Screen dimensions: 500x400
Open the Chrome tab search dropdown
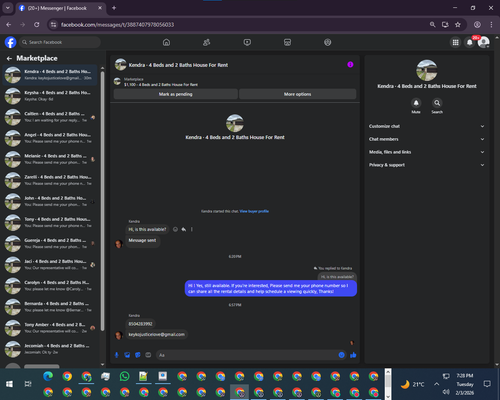tap(8, 8)
